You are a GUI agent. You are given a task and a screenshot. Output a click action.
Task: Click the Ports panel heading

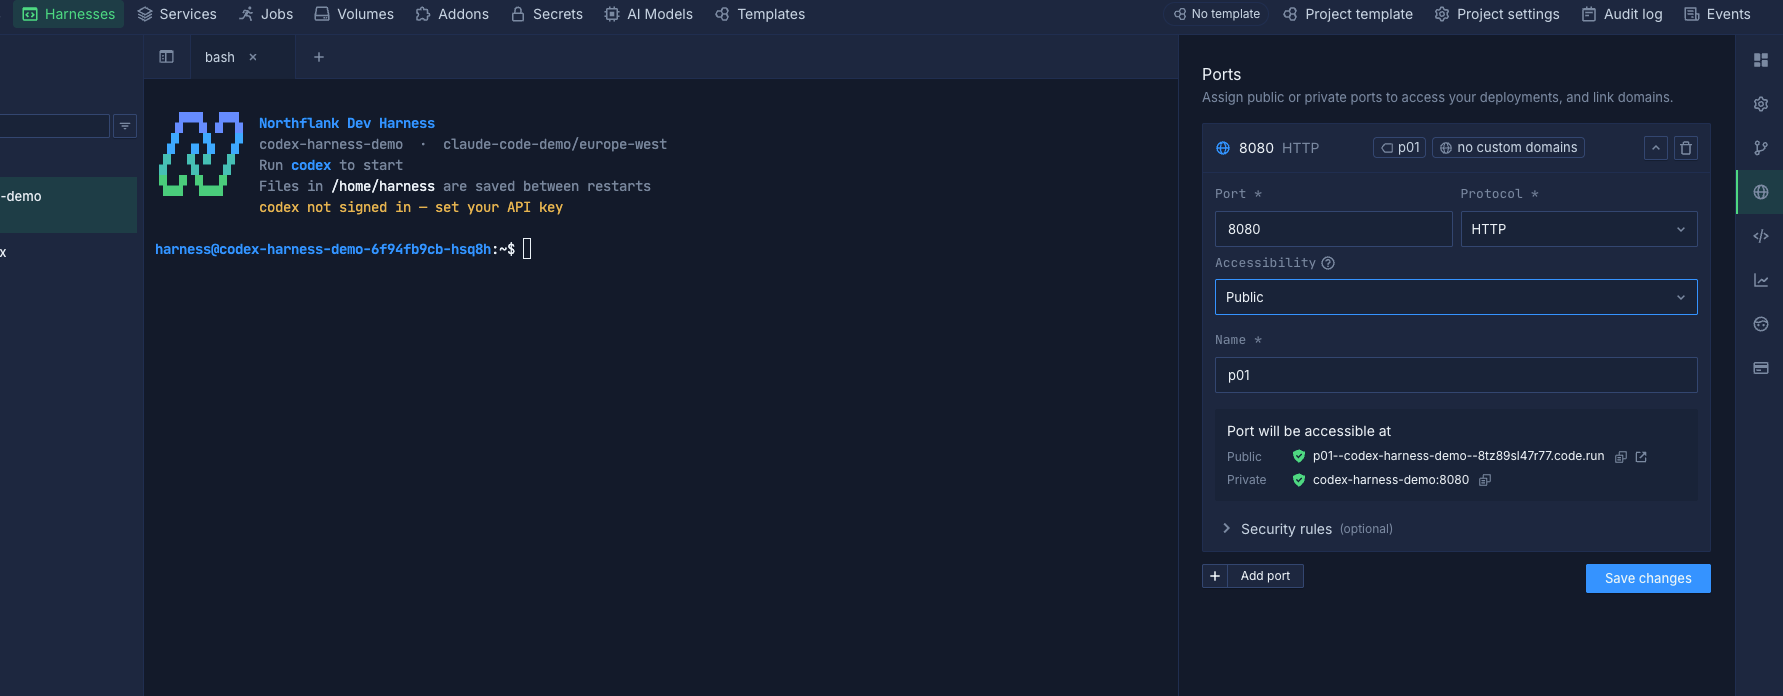click(1221, 74)
